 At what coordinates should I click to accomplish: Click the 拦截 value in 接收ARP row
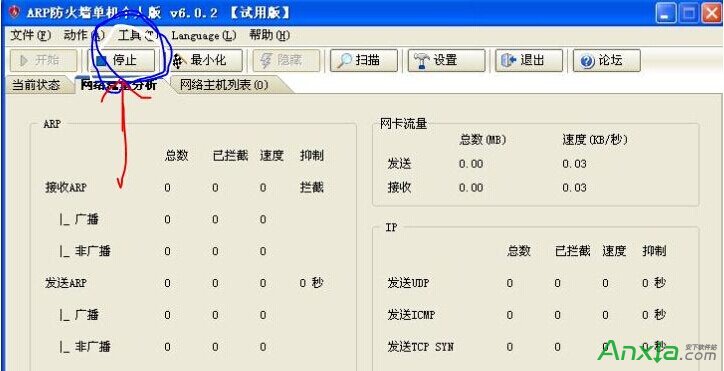click(312, 188)
